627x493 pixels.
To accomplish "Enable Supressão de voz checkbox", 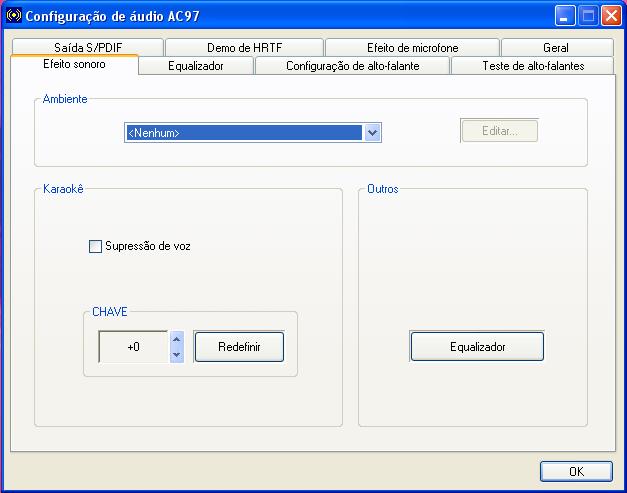I will pos(95,246).
